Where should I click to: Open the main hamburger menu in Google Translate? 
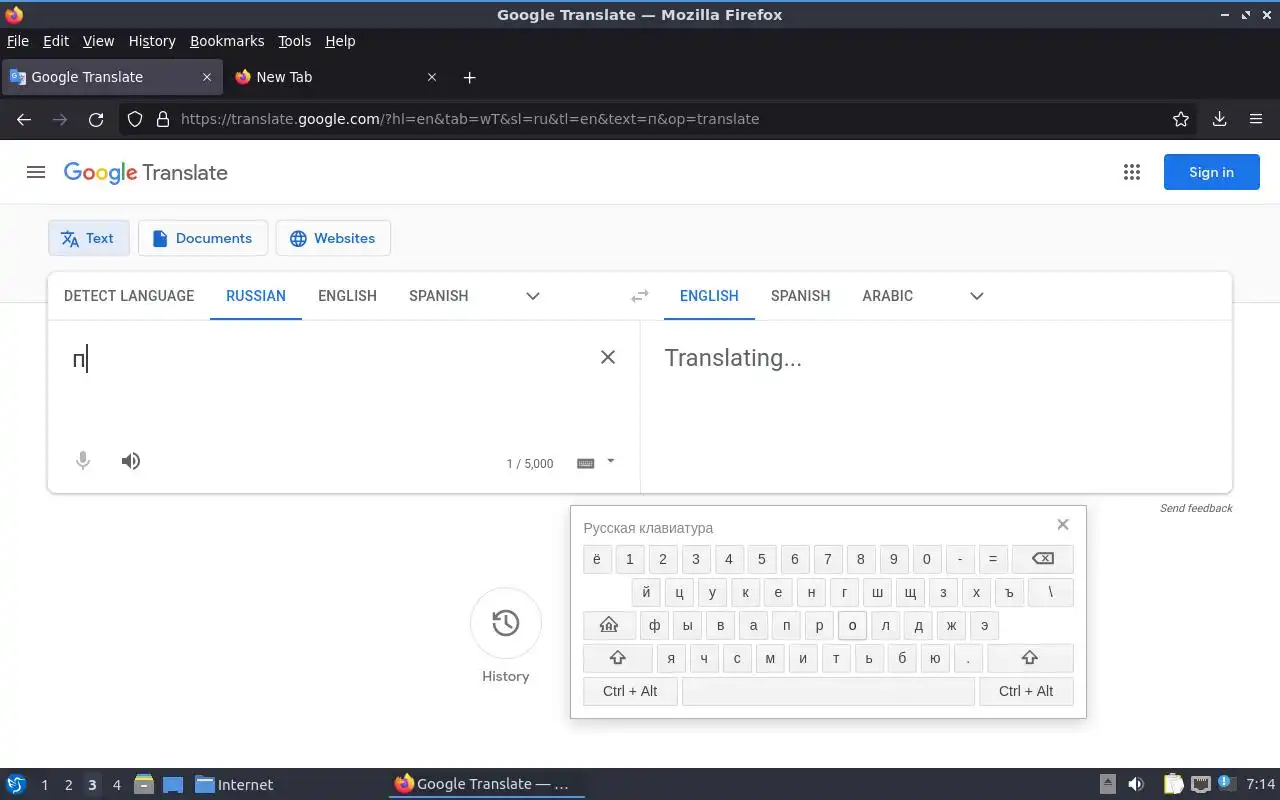[36, 172]
